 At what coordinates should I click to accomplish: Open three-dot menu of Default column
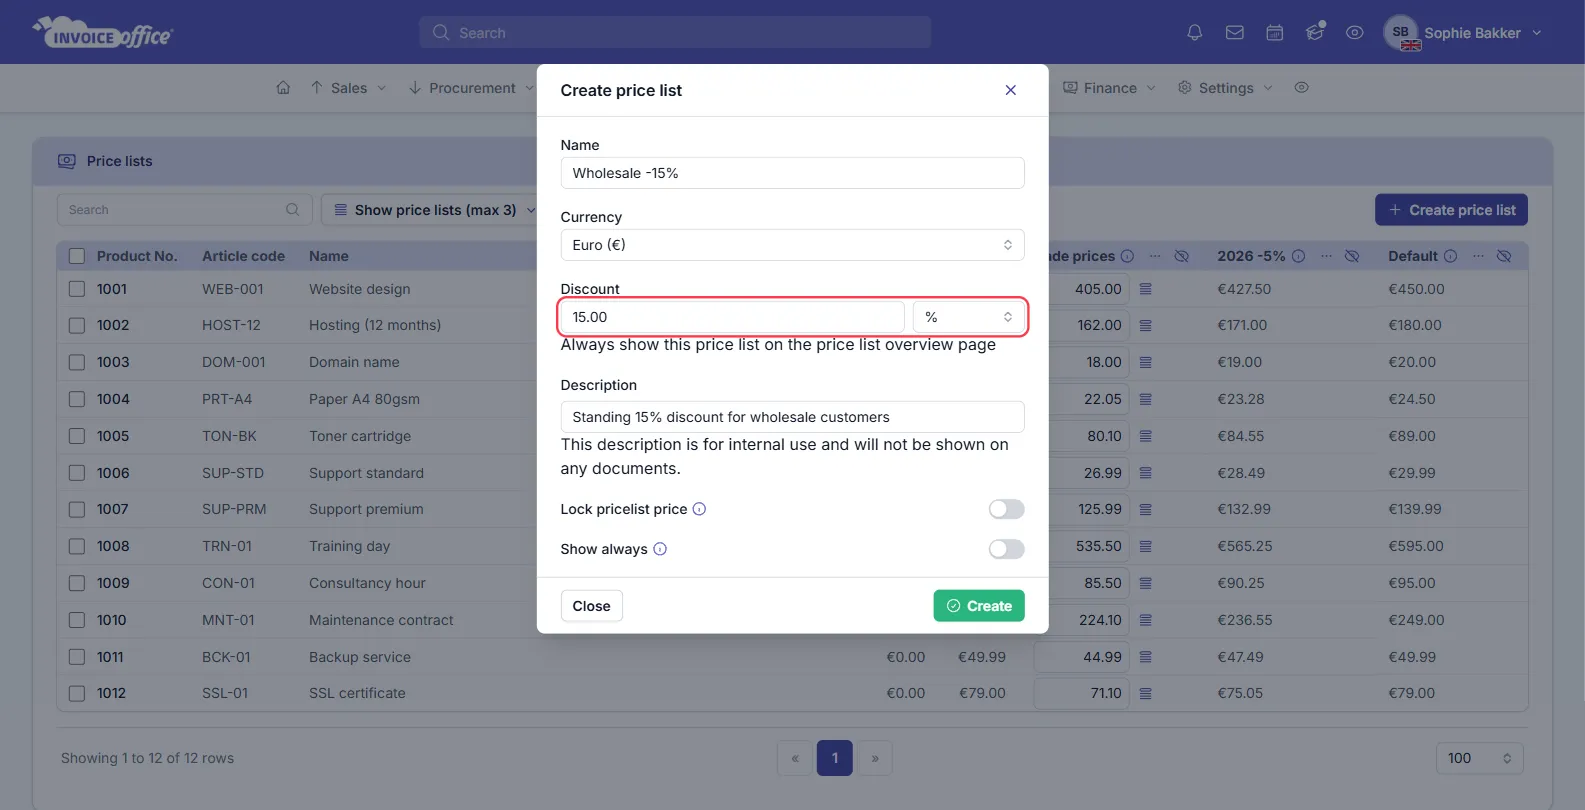pos(1478,256)
